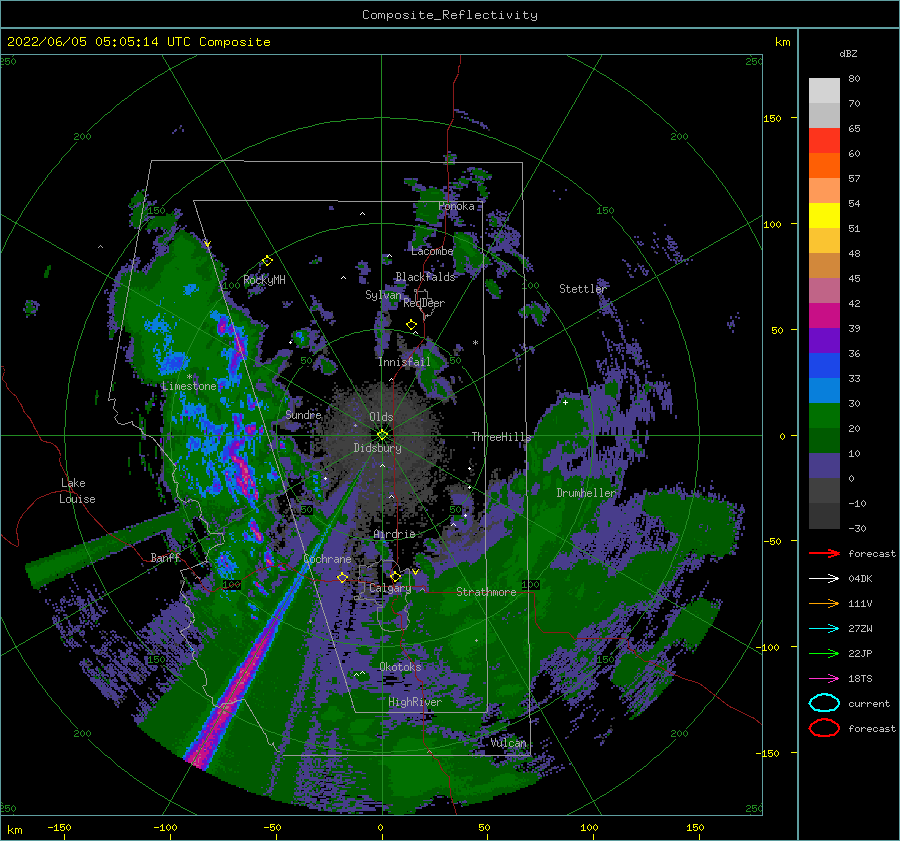This screenshot has height=841, width=900.
Task: Click the Stettler city label
Action: [x=583, y=289]
